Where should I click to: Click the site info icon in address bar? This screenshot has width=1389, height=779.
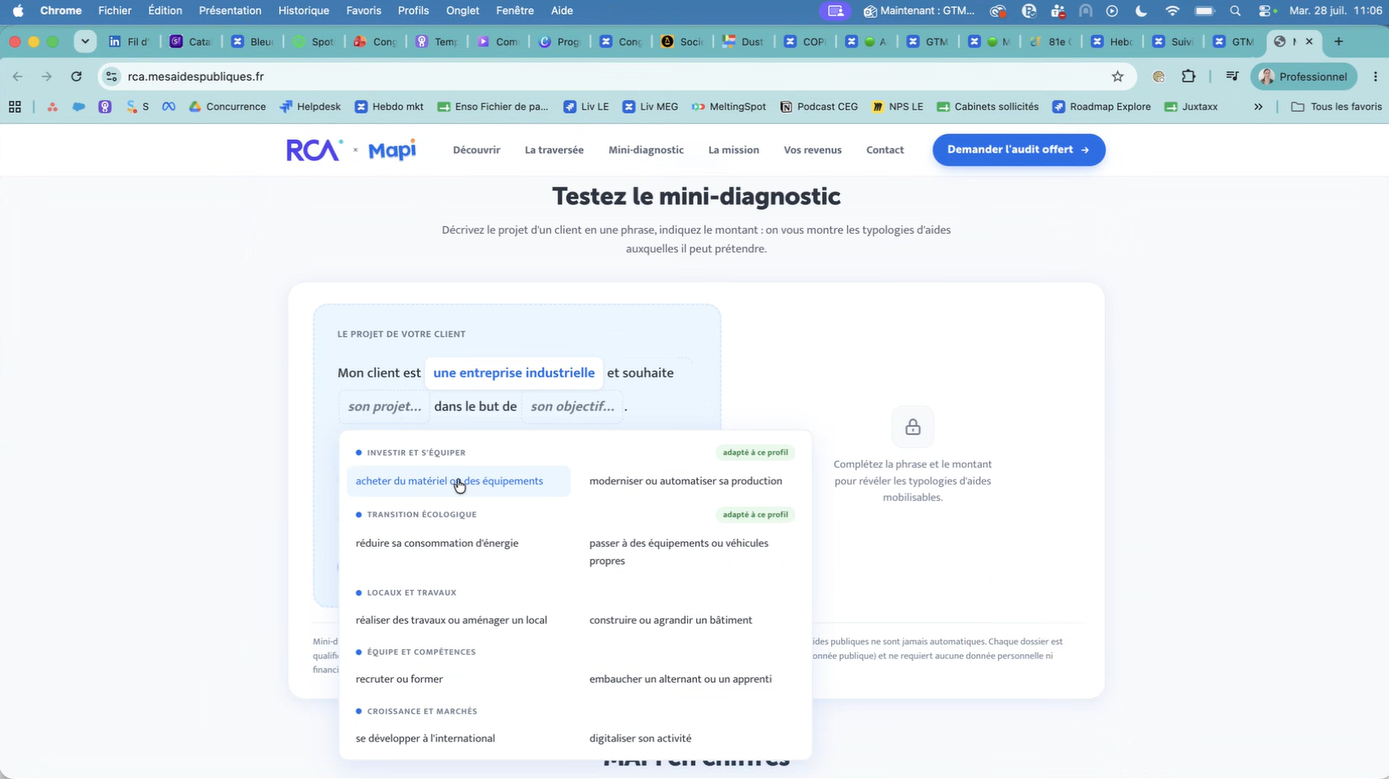pyautogui.click(x=112, y=76)
